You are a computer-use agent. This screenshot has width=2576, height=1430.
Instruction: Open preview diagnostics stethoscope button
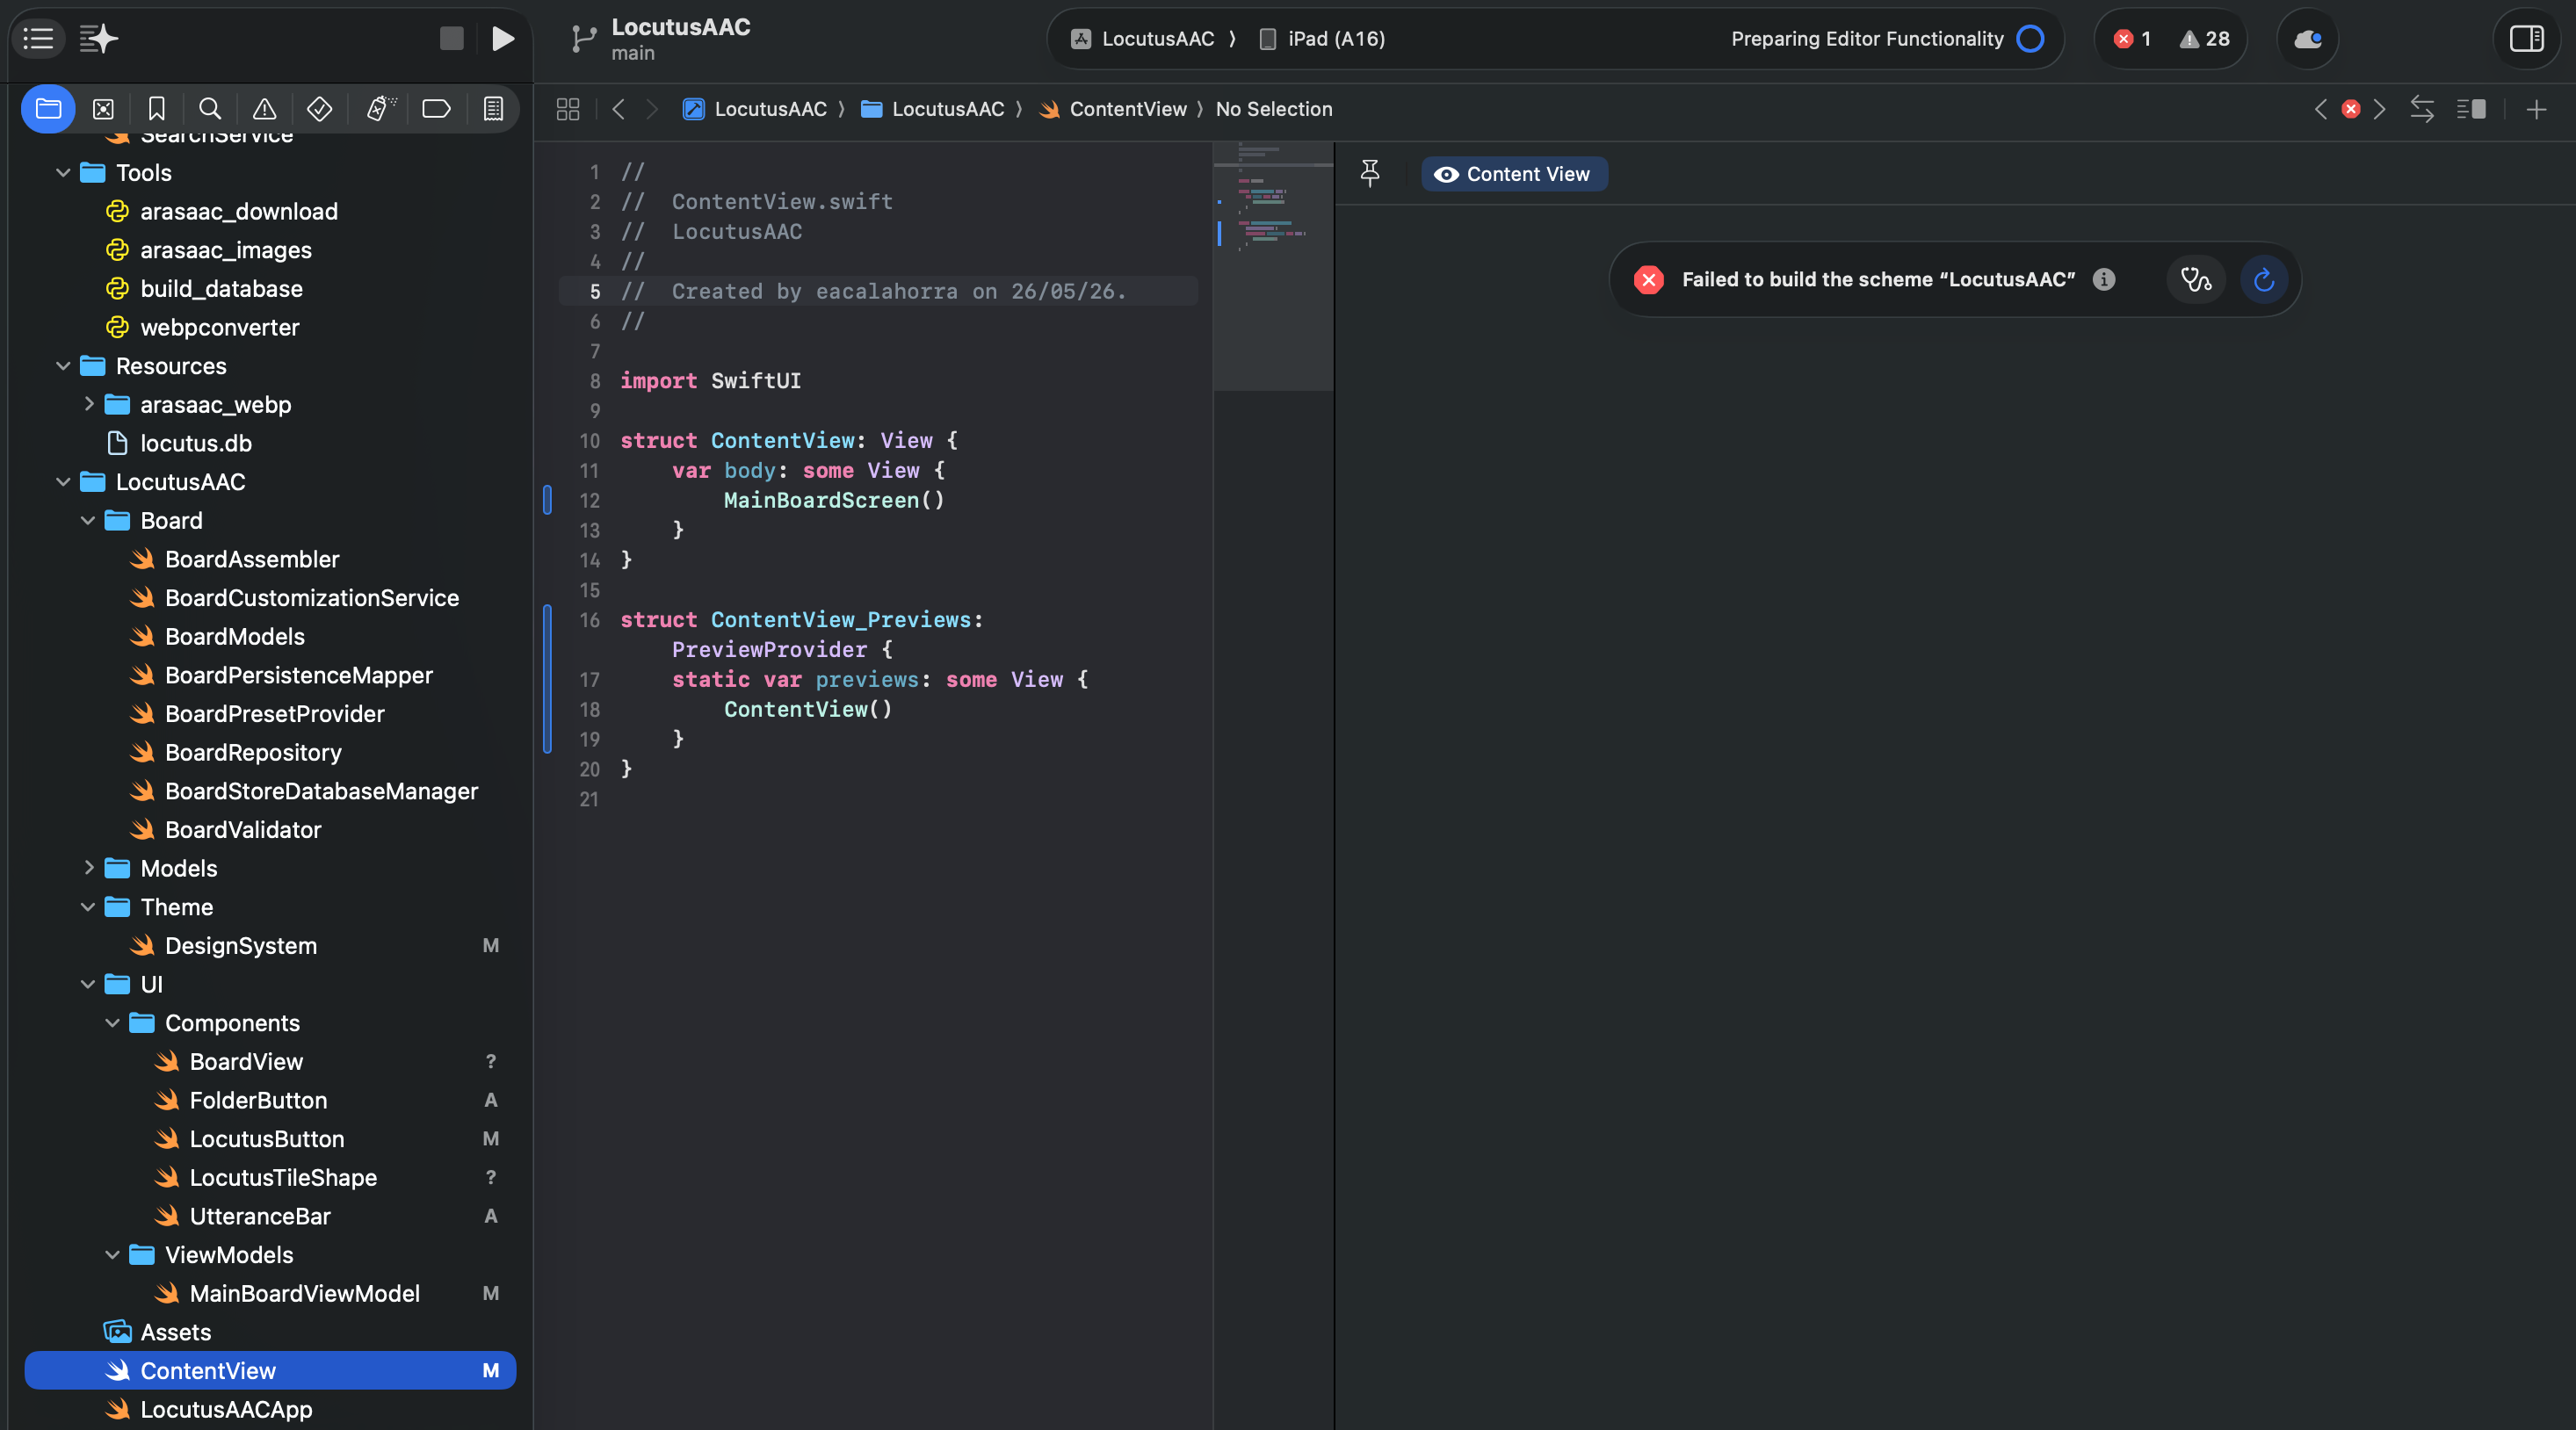(2196, 279)
